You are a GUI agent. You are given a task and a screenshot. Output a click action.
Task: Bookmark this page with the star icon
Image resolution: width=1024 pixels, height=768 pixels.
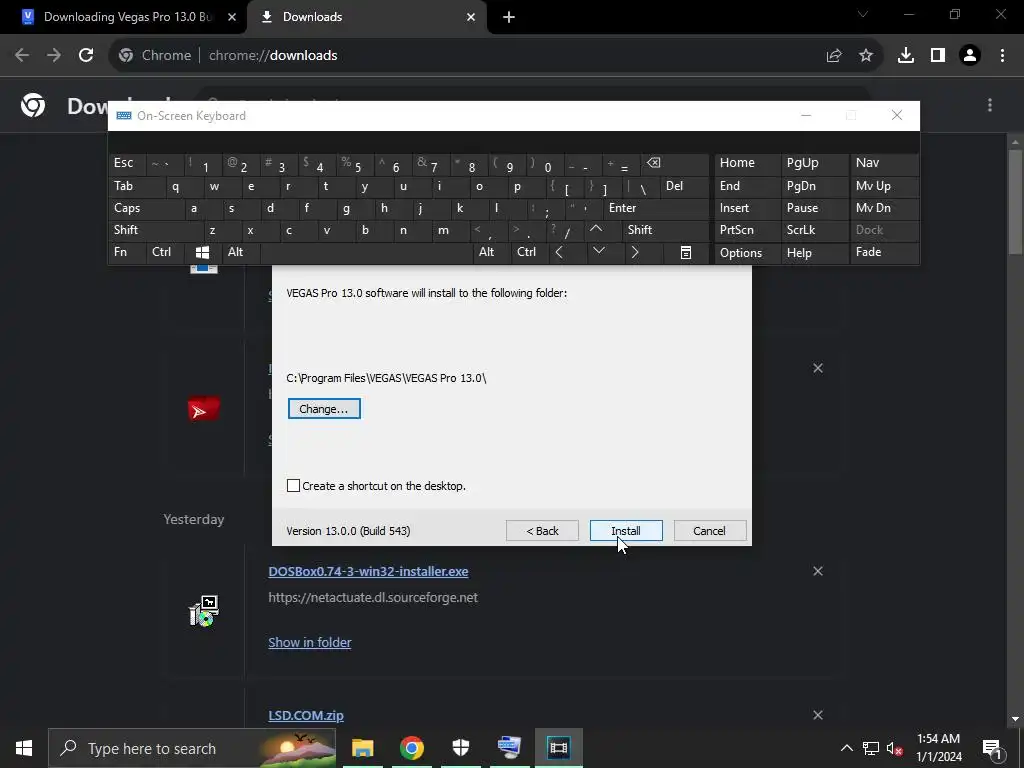click(x=866, y=56)
